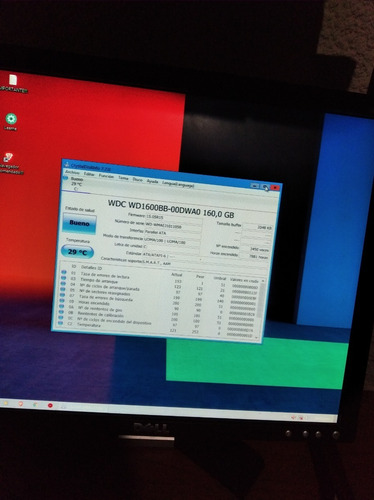The height and width of the screenshot is (500, 374).
Task: Select the Leeme gear desktop icon
Action: tap(11, 122)
